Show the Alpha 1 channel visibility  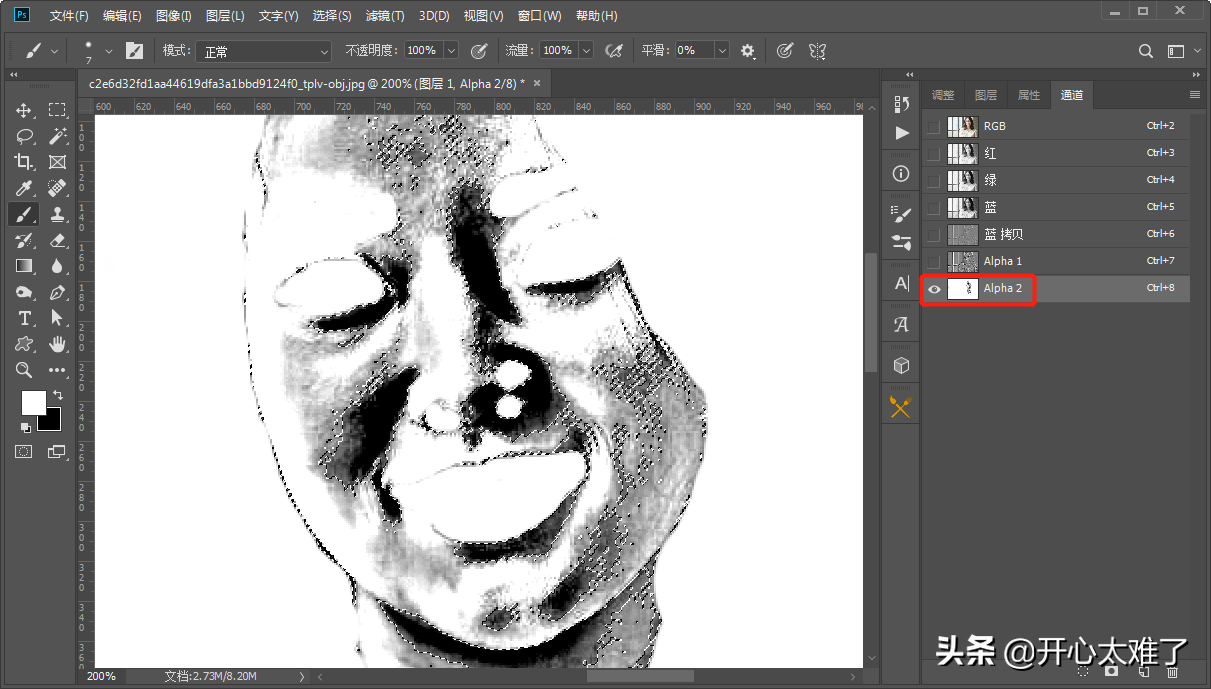click(933, 261)
